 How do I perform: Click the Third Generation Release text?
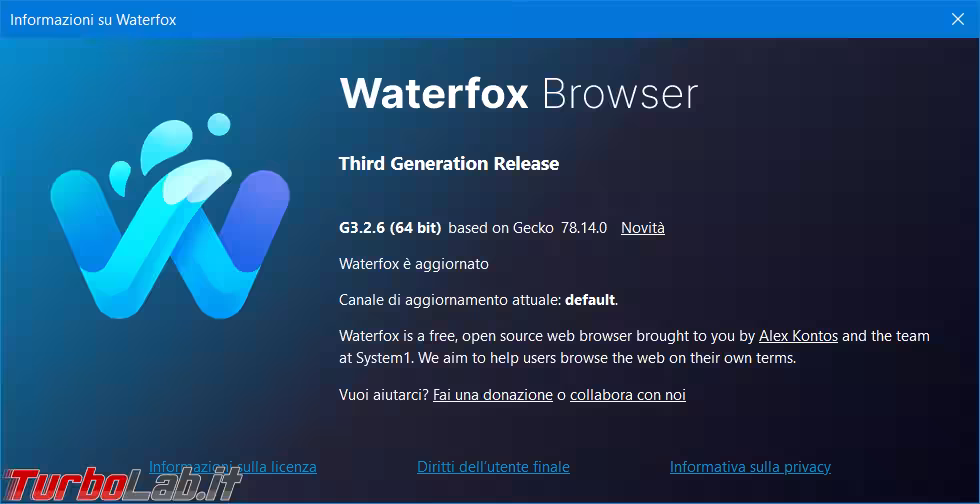pyautogui.click(x=449, y=164)
